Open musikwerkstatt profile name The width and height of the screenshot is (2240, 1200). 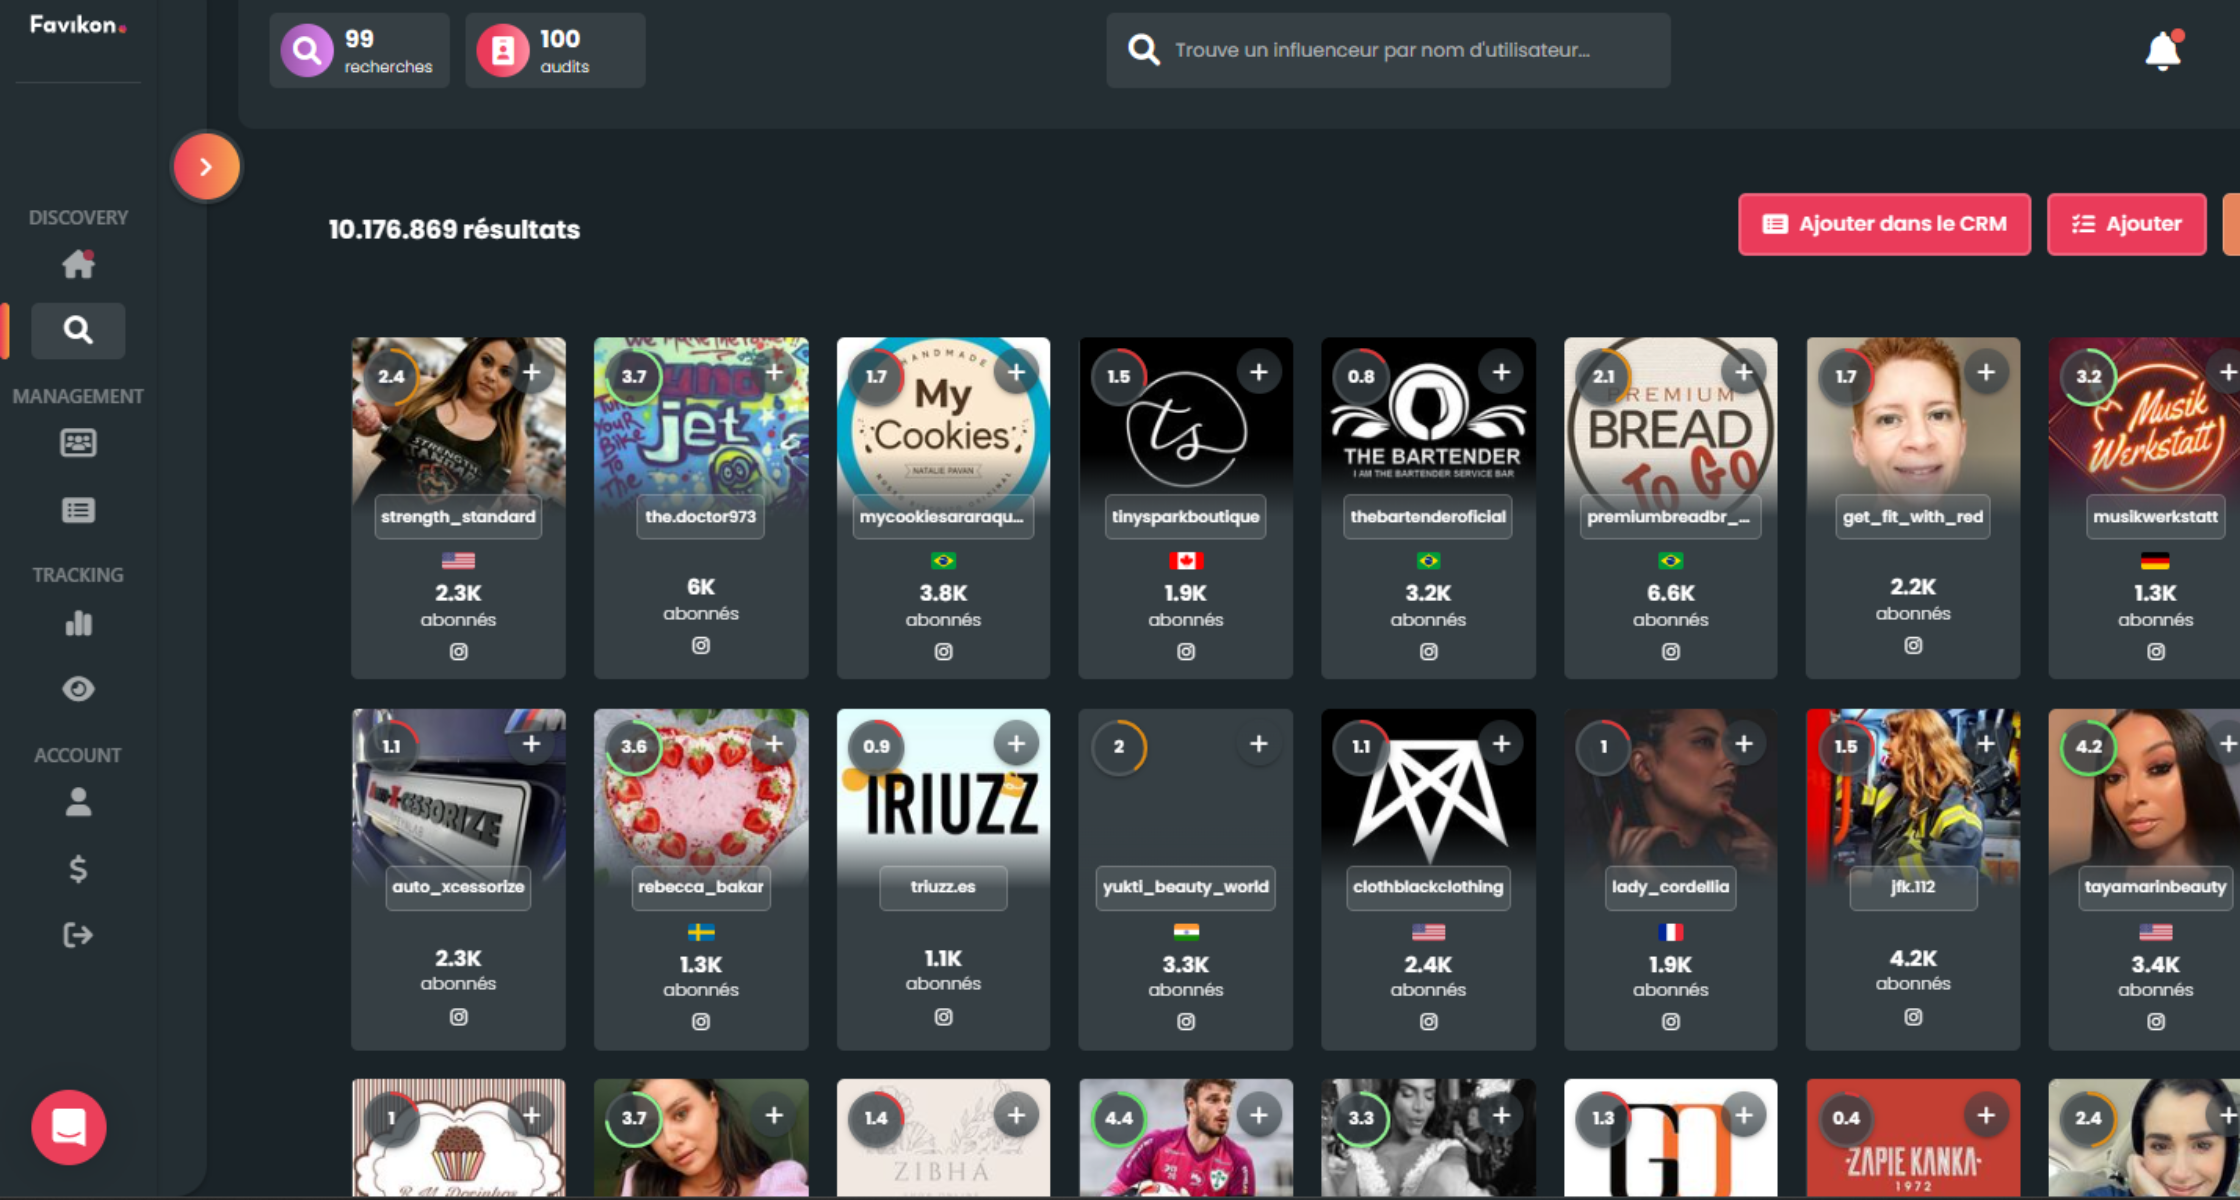2155,517
